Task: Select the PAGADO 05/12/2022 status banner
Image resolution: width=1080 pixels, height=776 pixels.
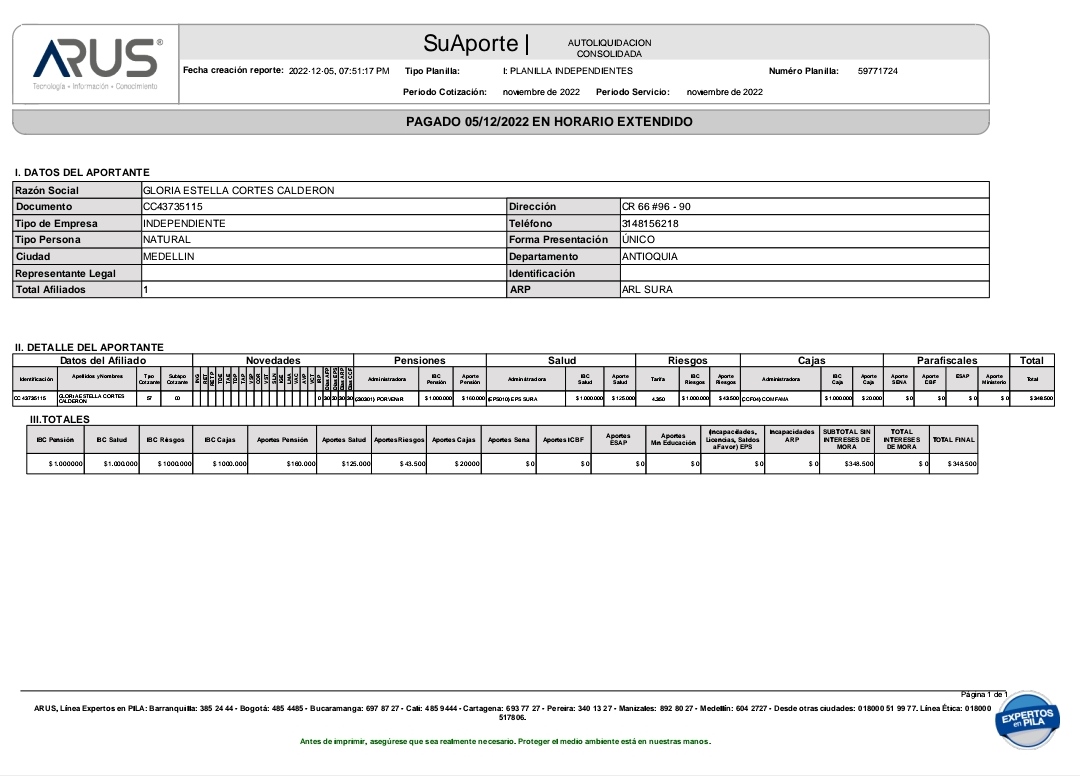Action: [549, 122]
